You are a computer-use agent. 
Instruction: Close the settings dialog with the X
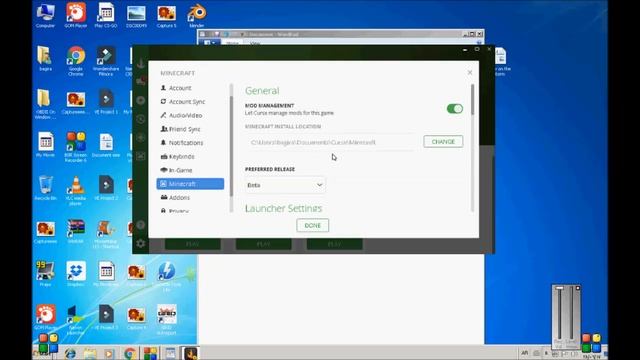point(470,72)
